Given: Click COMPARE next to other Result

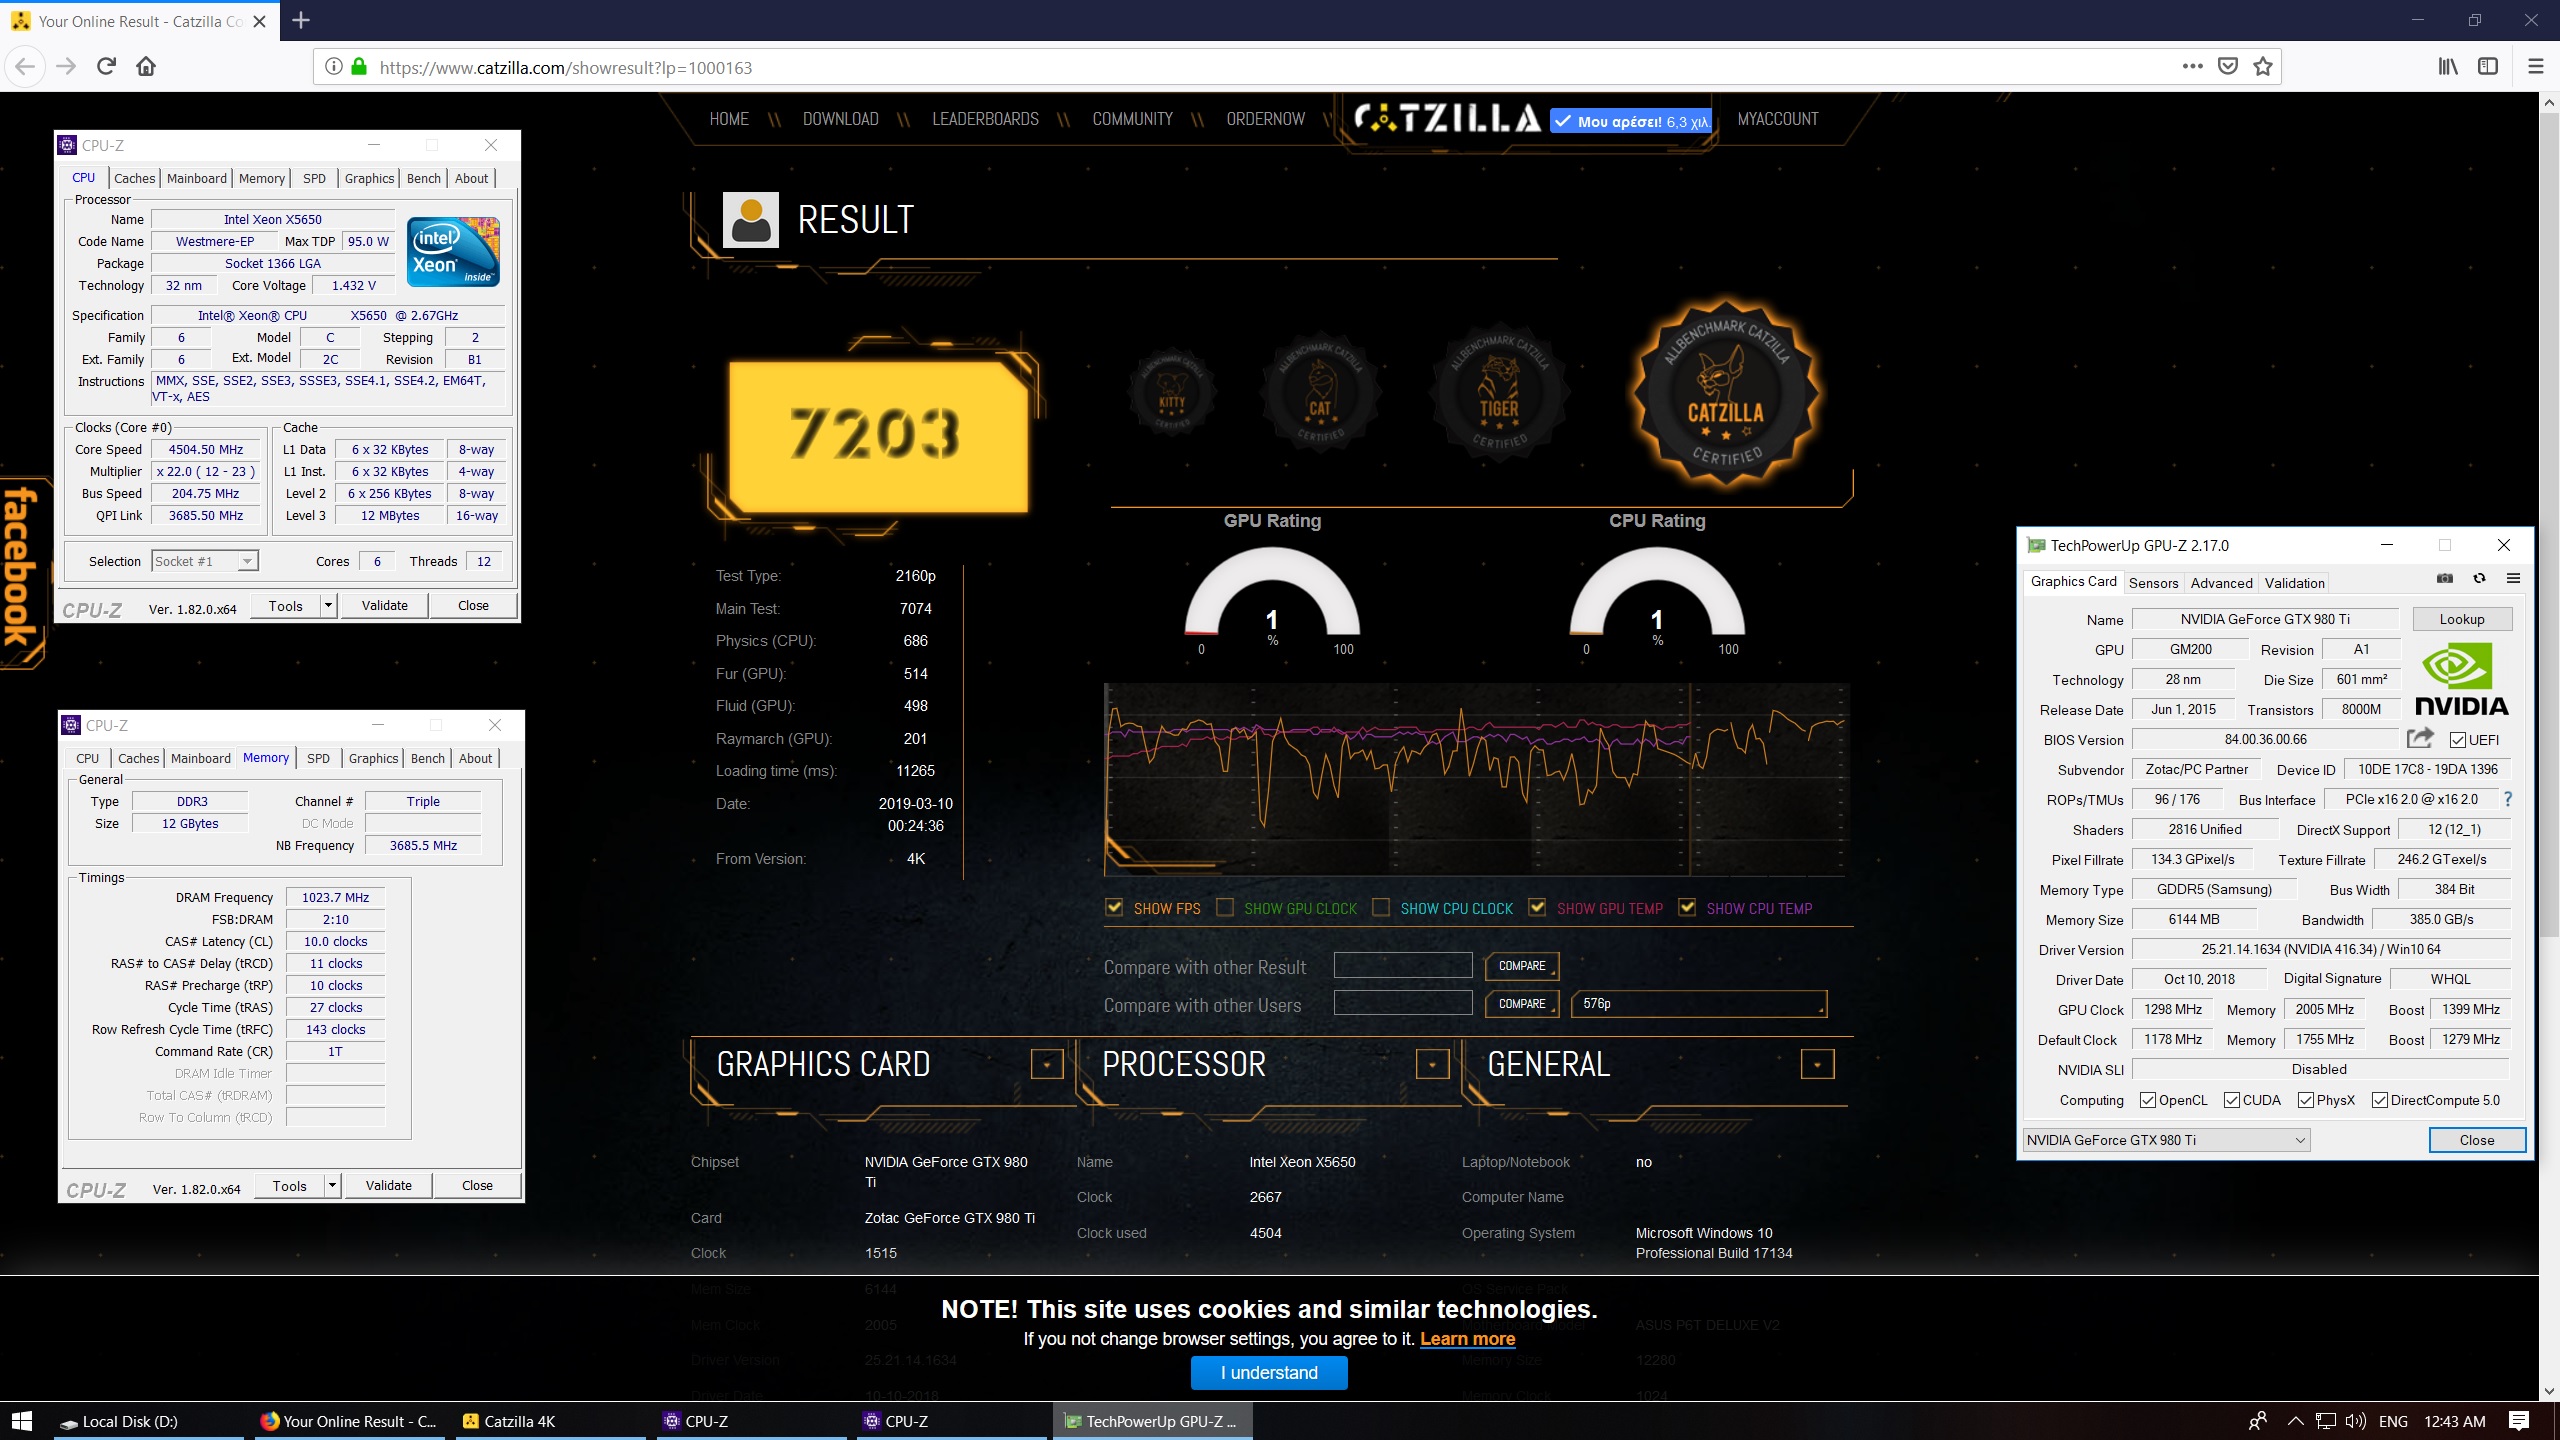Looking at the screenshot, I should [1522, 966].
